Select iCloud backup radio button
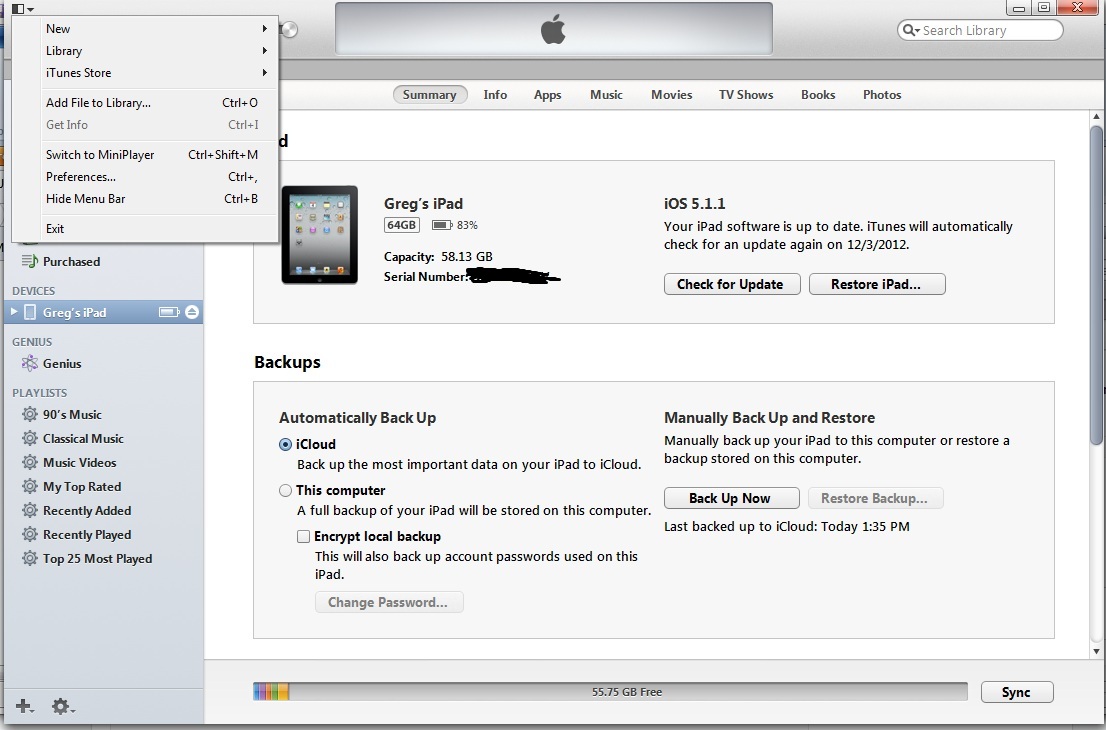The height and width of the screenshot is (730, 1106). [286, 444]
